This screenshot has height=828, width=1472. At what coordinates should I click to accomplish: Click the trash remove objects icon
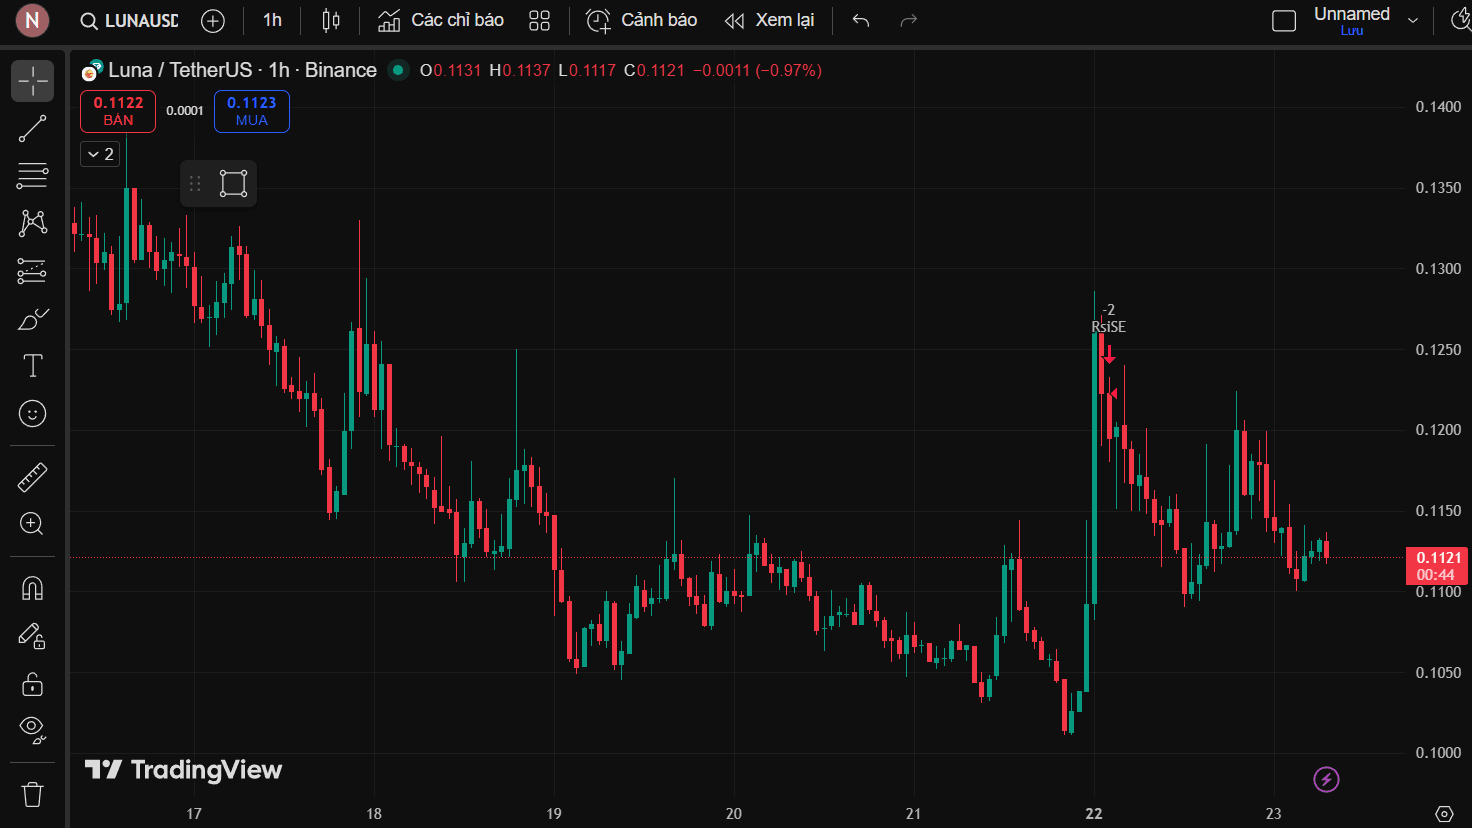point(33,795)
